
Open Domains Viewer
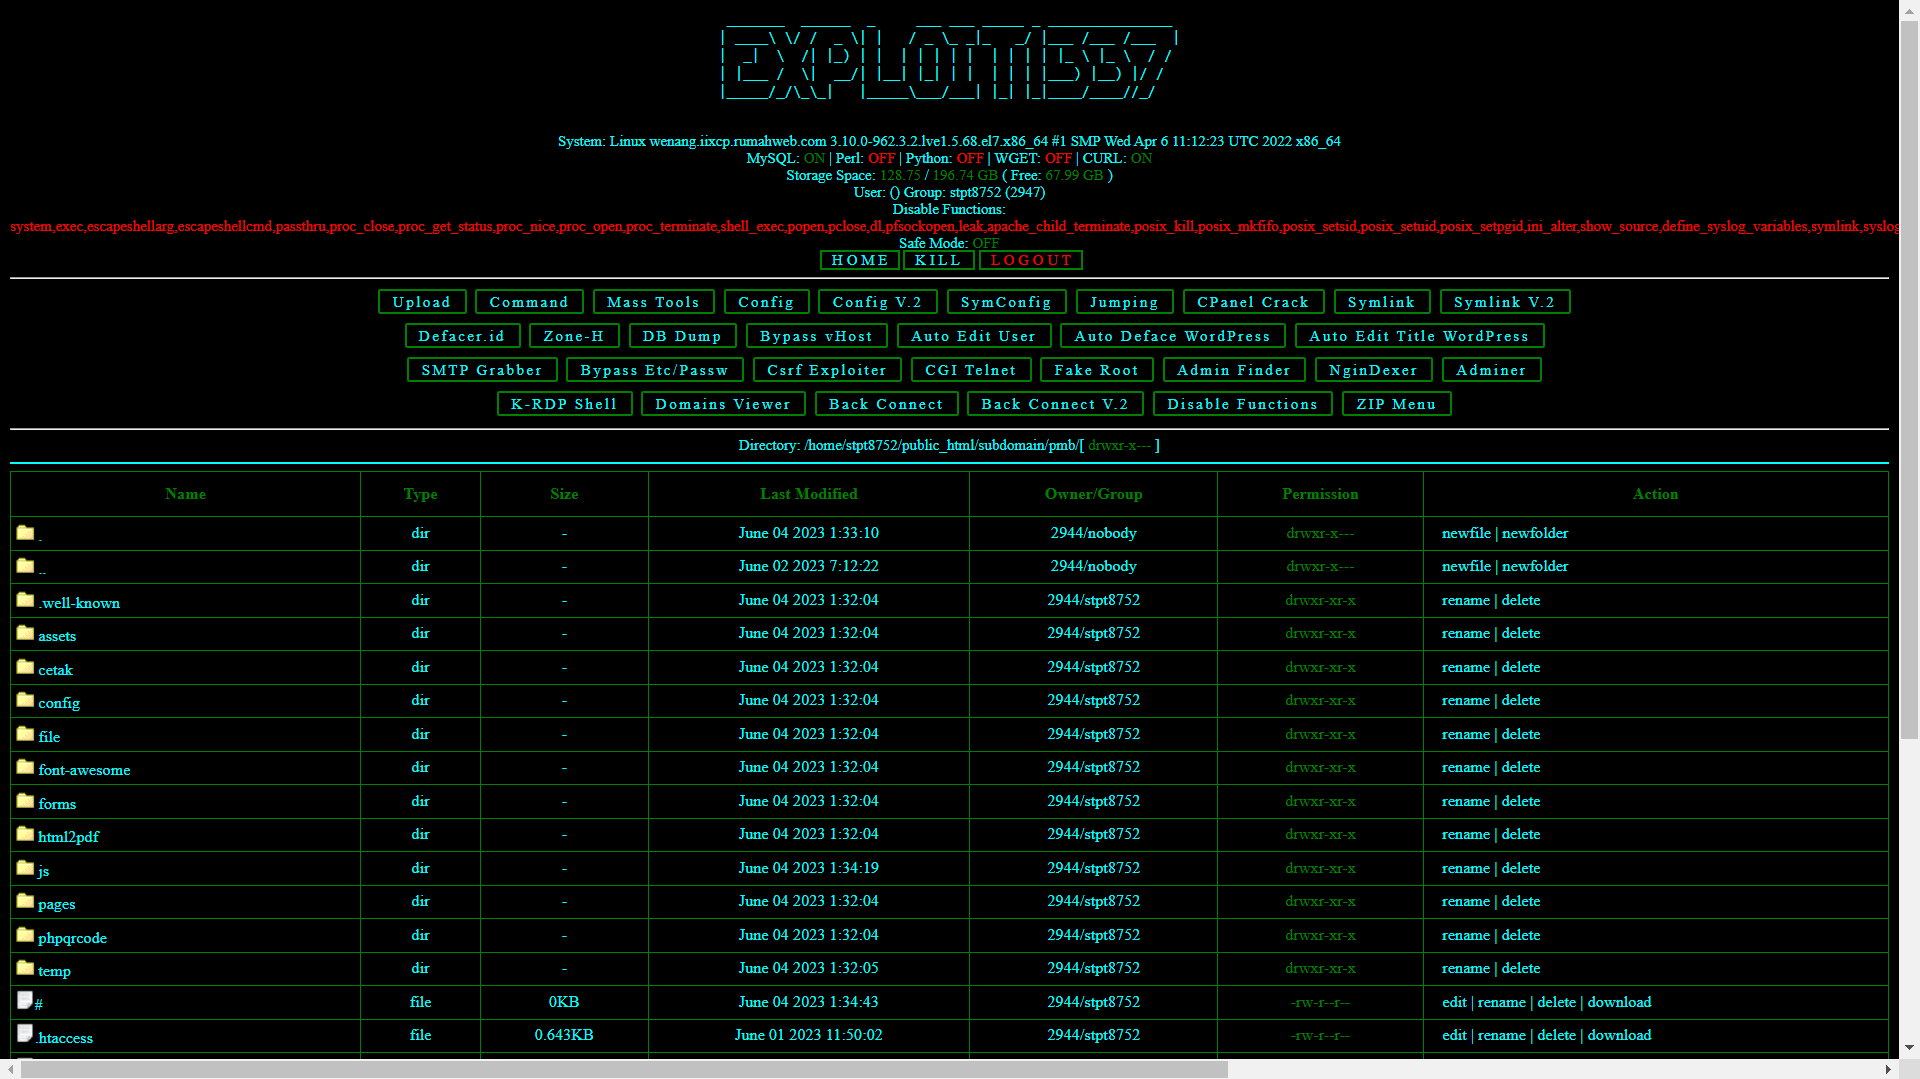[723, 404]
